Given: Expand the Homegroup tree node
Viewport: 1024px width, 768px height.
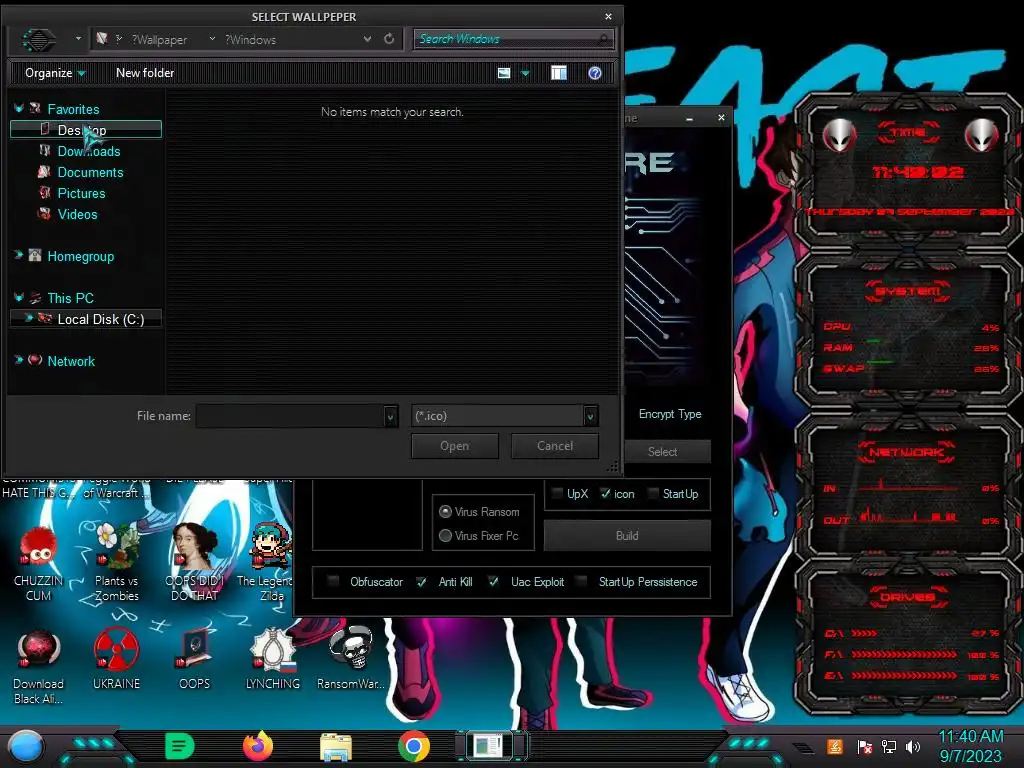Looking at the screenshot, I should [x=18, y=255].
